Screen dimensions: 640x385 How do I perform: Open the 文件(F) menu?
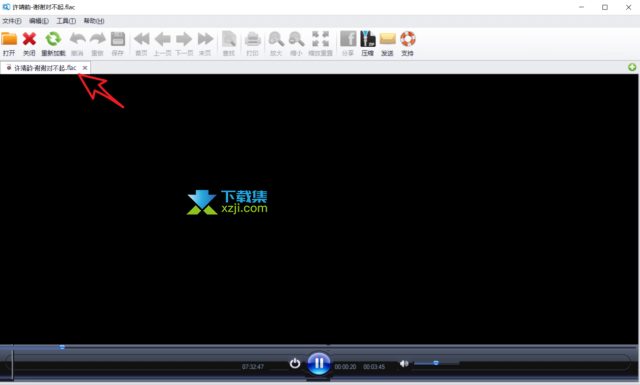point(12,21)
